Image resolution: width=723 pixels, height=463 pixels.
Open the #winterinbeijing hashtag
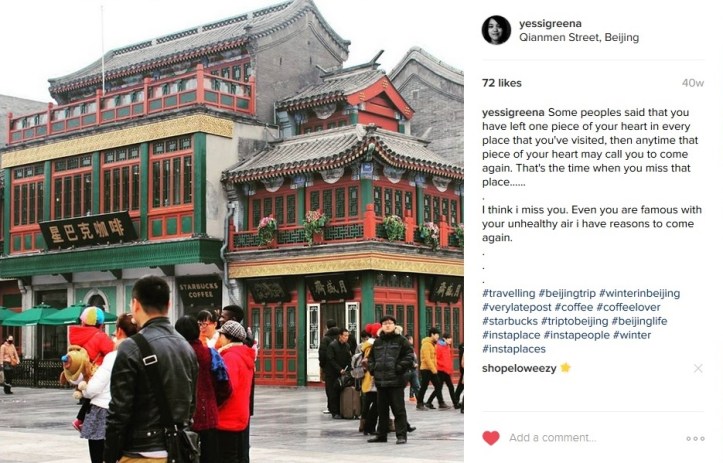pos(640,293)
